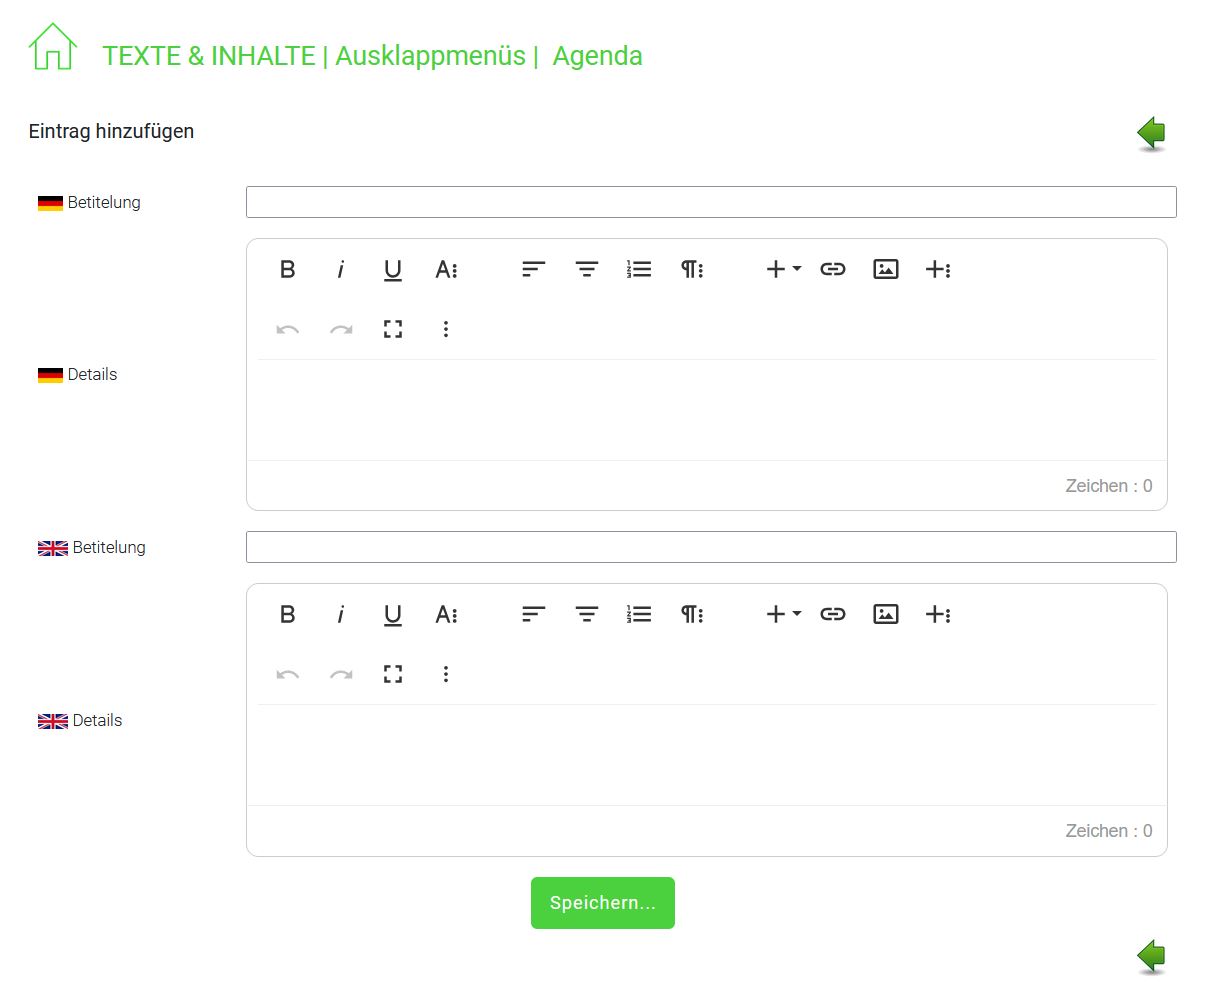Focus the German Betitelung input field
The image size is (1220, 1005).
pos(710,202)
